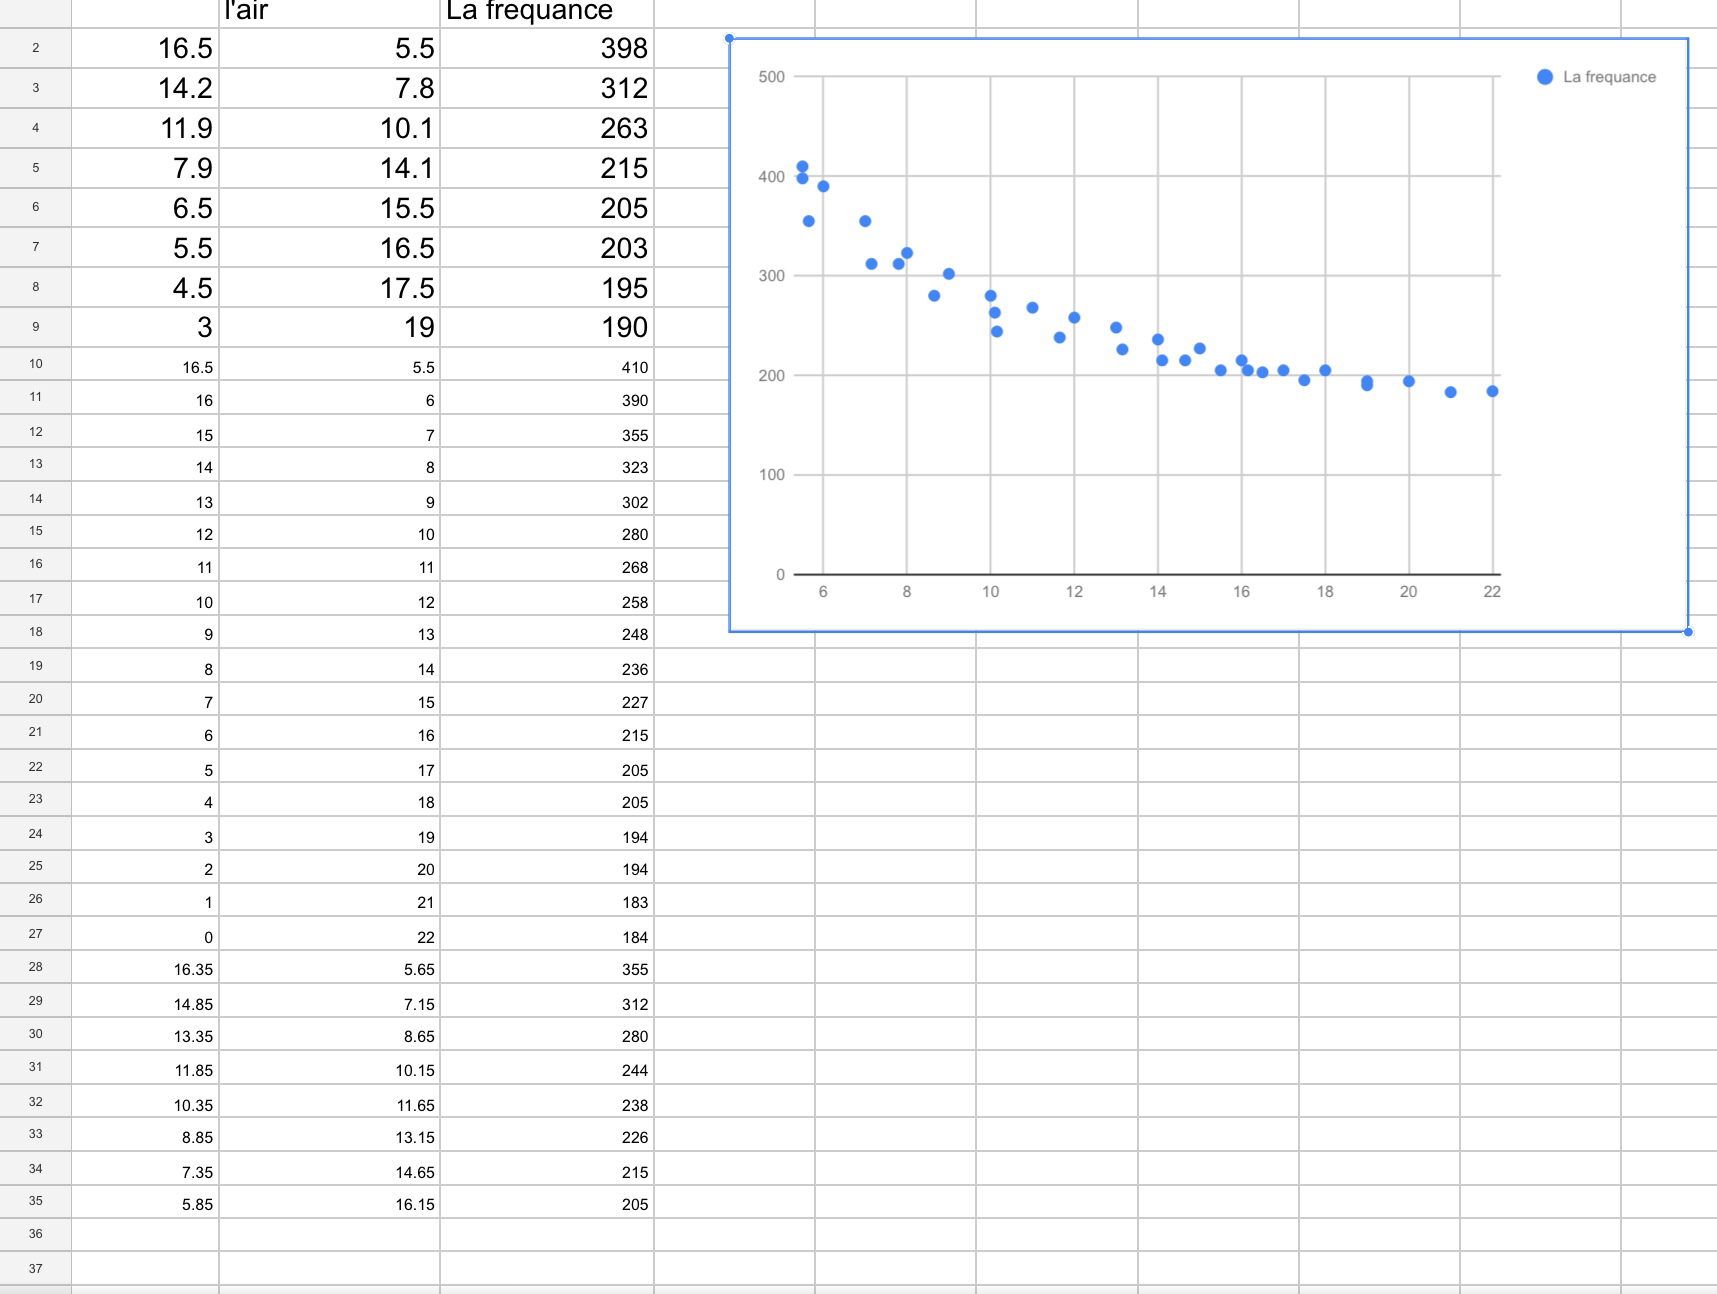Click the 500 label on the vertical axis

[x=771, y=77]
